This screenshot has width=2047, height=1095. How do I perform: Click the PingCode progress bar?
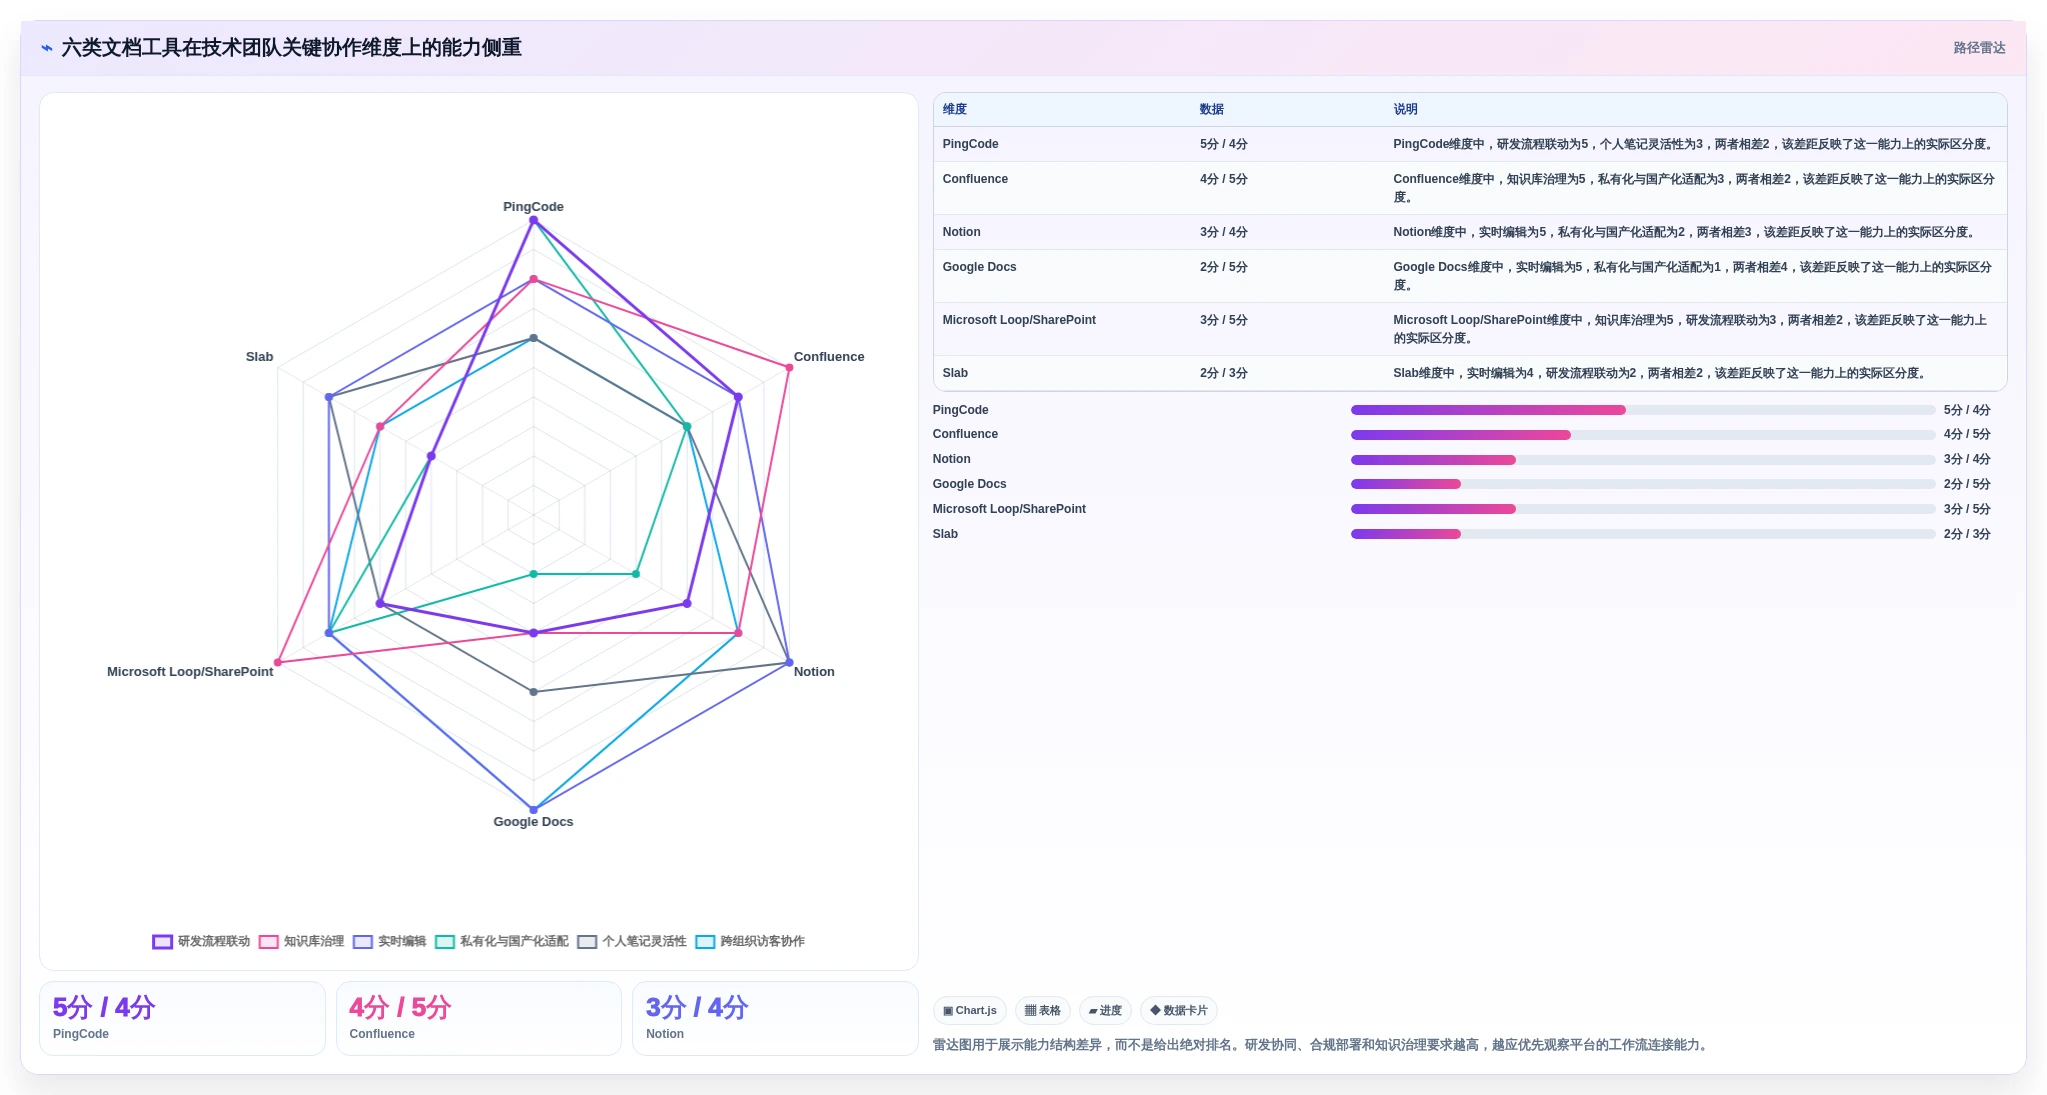click(x=1643, y=410)
